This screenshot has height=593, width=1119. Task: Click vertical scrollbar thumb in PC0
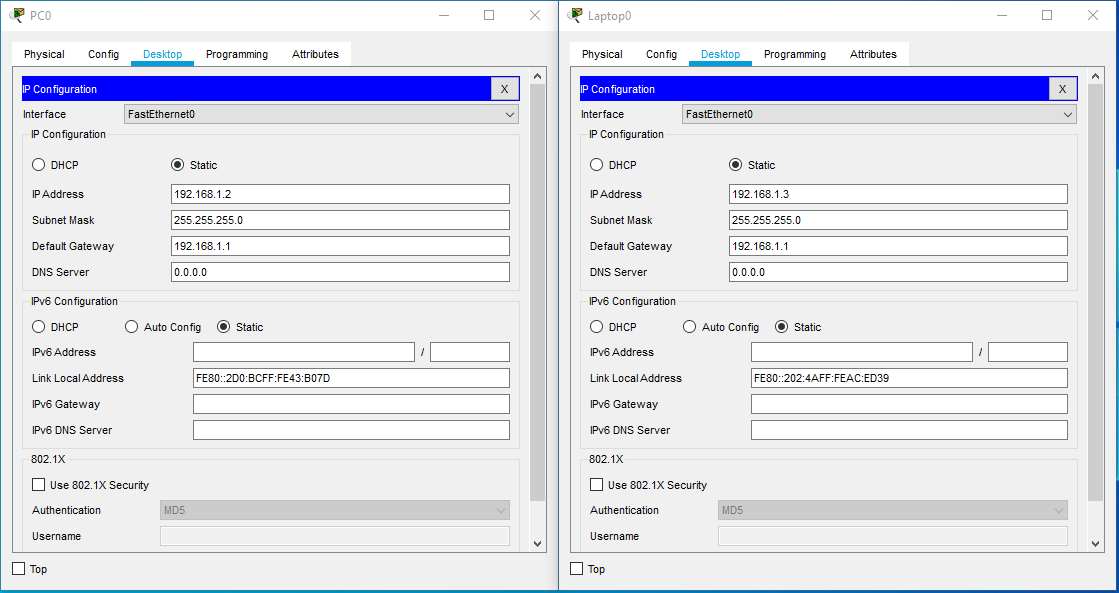pos(538,293)
